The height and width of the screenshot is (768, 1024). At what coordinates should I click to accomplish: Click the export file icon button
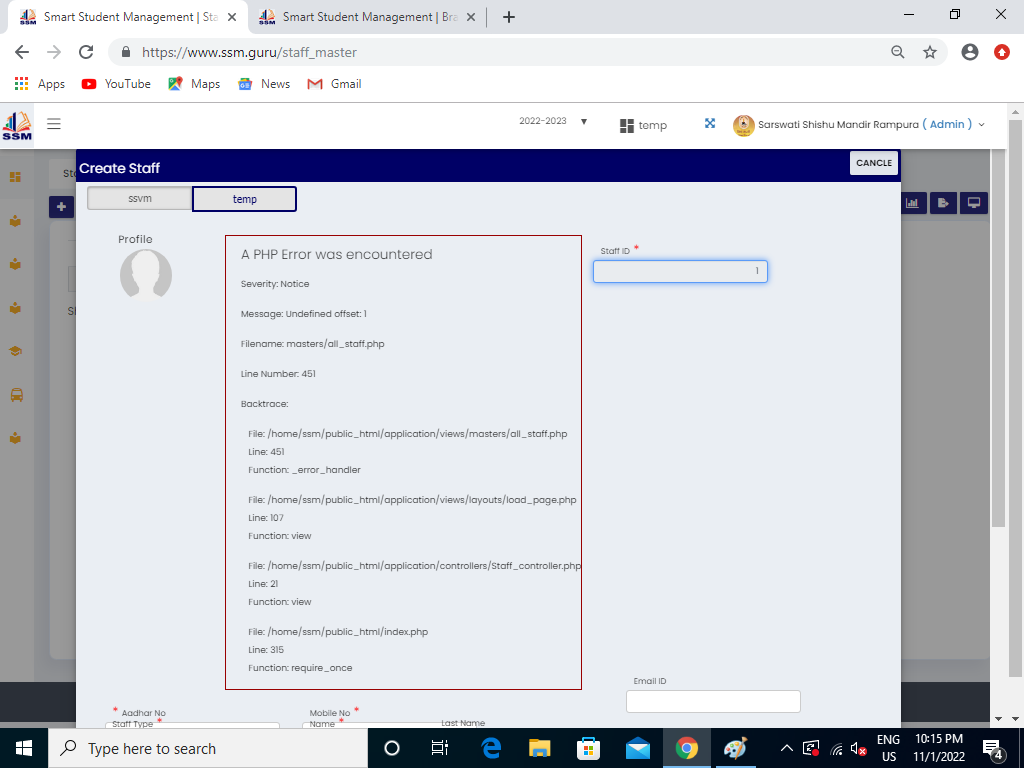tap(943, 203)
